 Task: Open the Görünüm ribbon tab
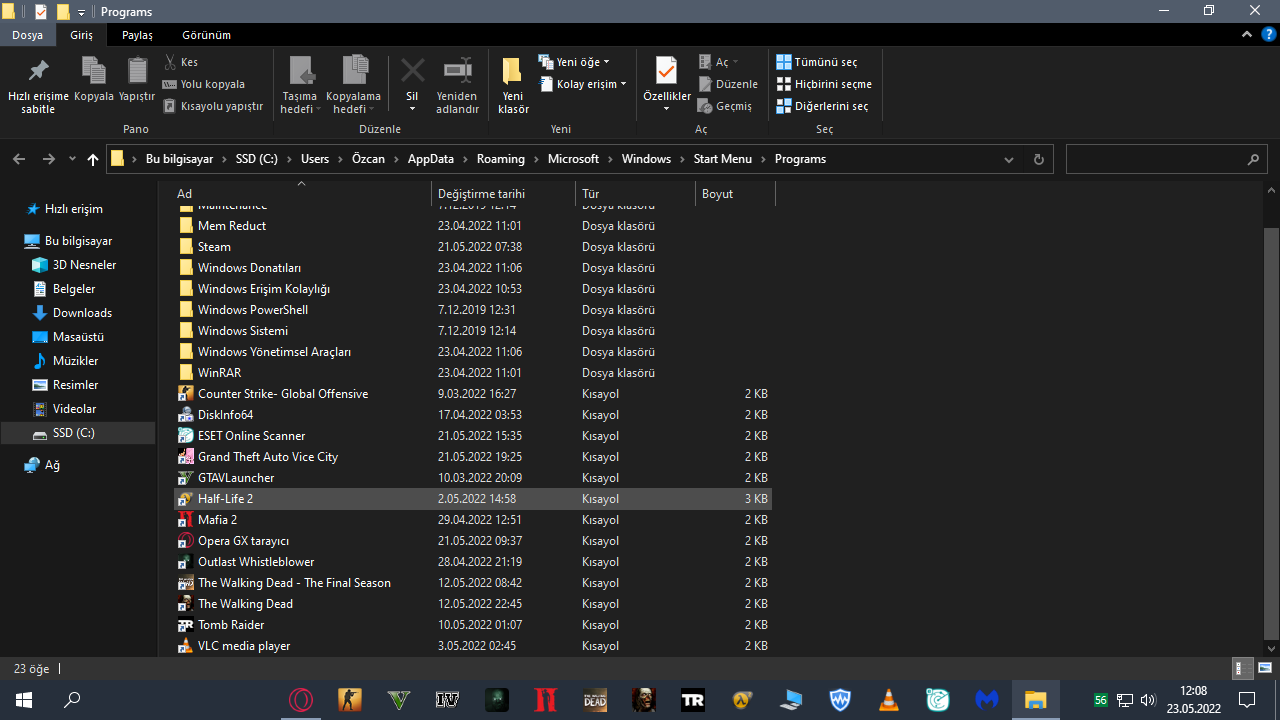click(206, 35)
